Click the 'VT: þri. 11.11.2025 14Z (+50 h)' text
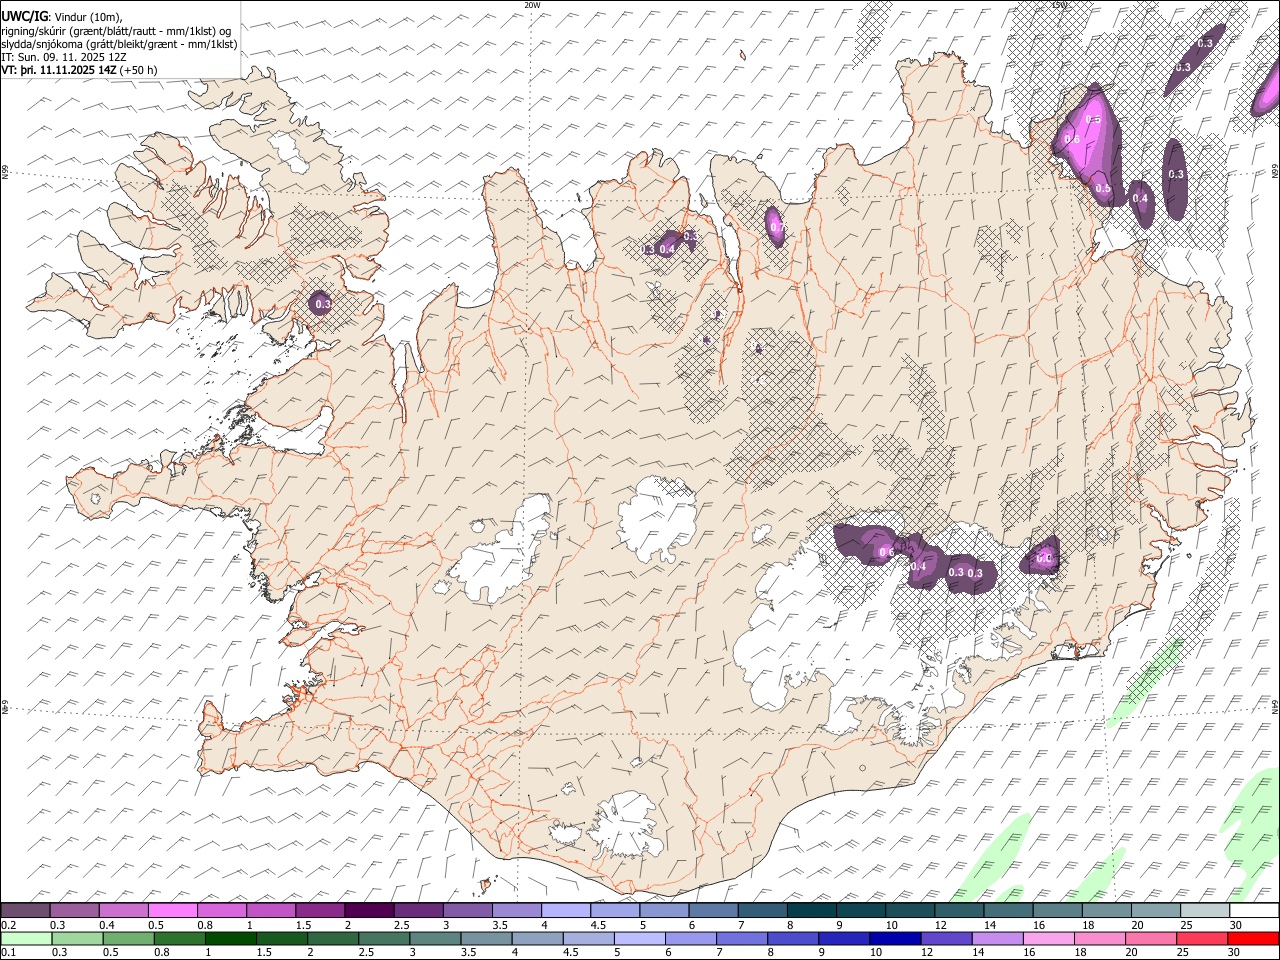This screenshot has width=1280, height=960. coord(79,70)
